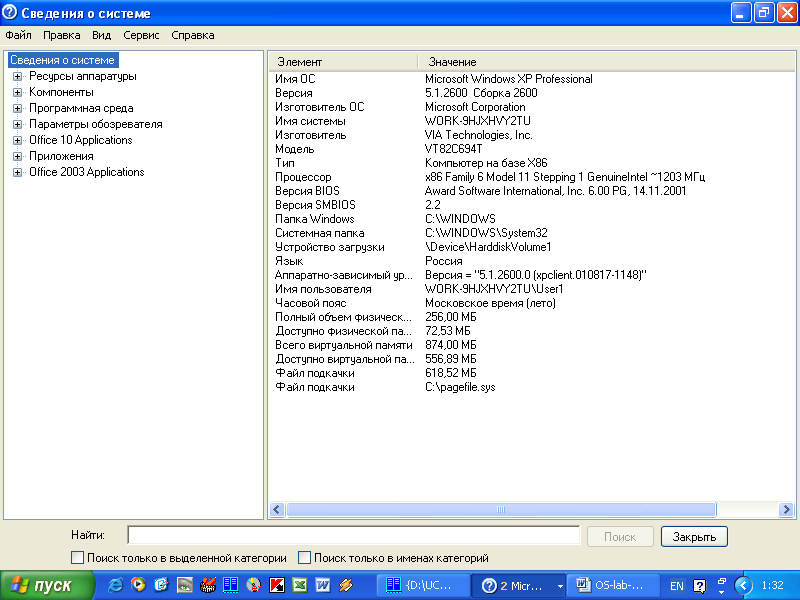Click the 256,00 МБ memory value
Image resolution: width=800 pixels, height=600 pixels.
[x=451, y=317]
